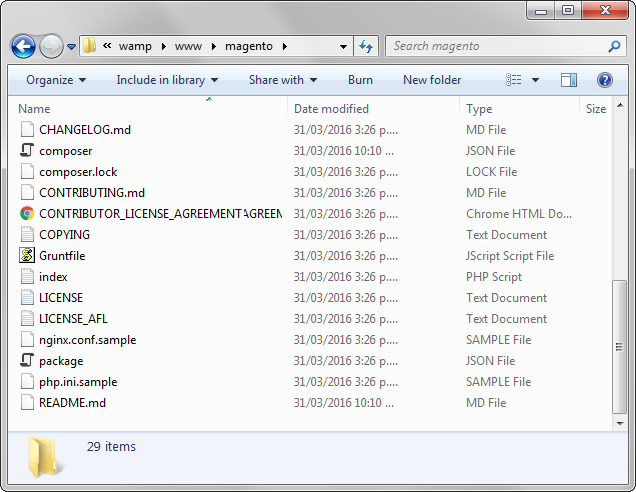
Task: Click the search magnifier icon
Action: (614, 46)
